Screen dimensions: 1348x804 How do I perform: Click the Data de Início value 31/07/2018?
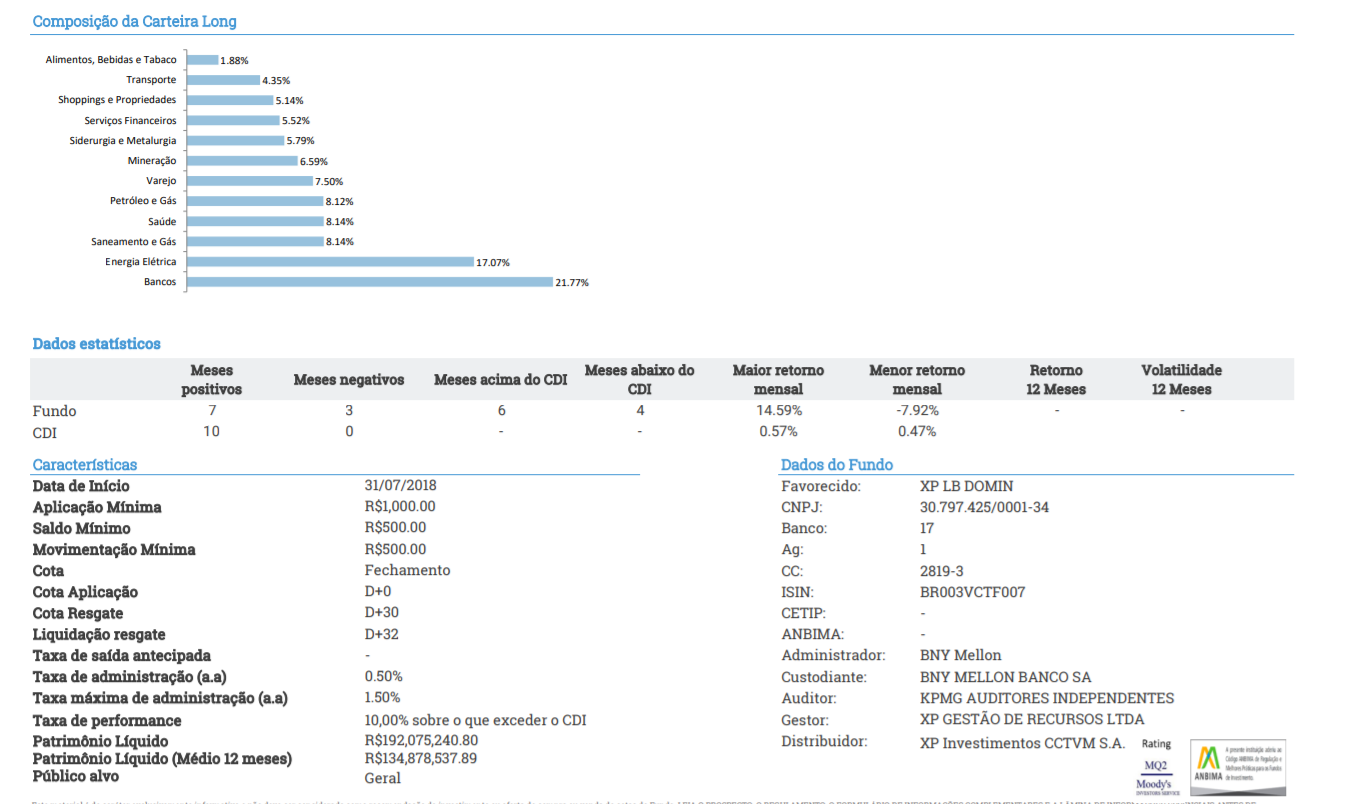click(400, 486)
